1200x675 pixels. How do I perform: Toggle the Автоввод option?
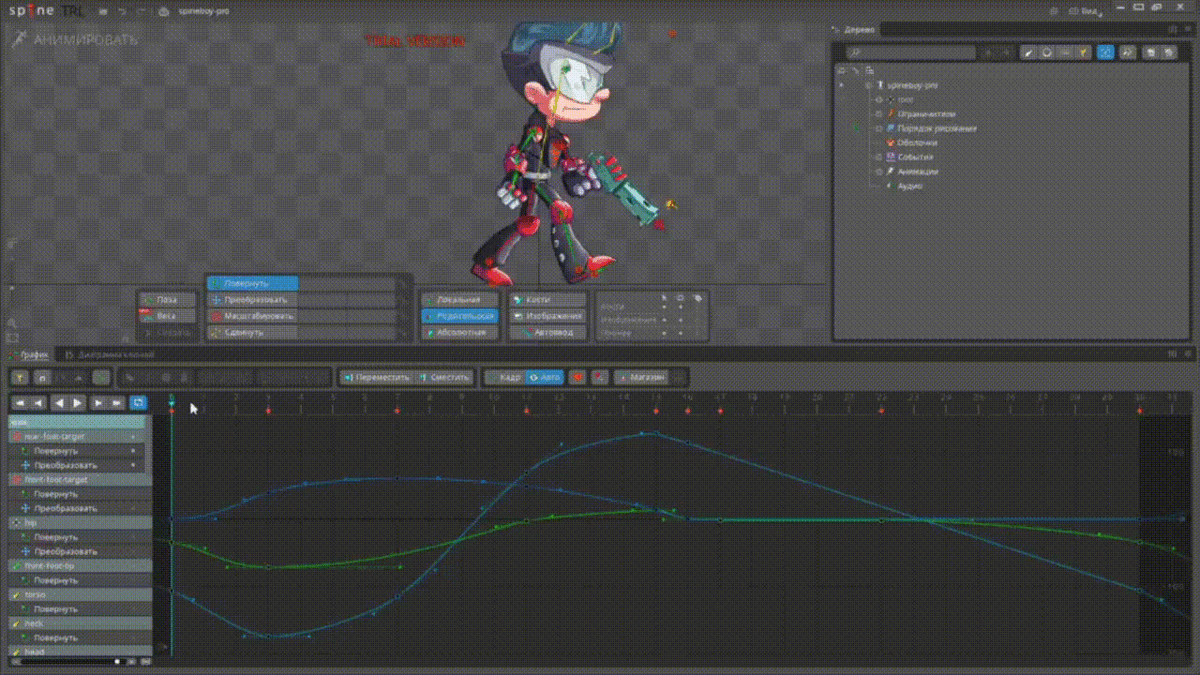click(x=547, y=331)
